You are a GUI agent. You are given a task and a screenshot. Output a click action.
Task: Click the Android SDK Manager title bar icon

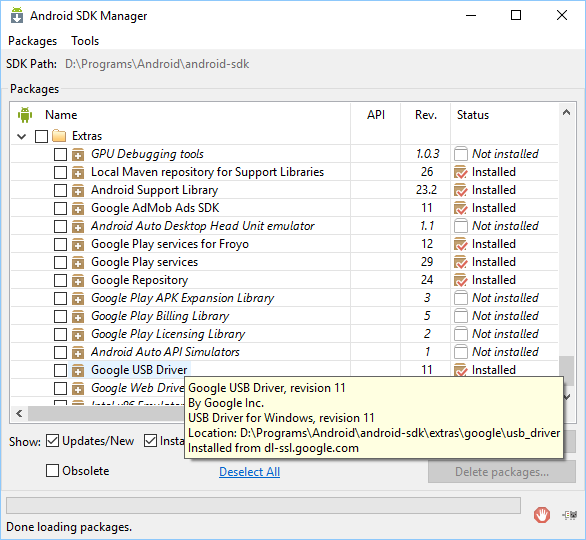(x=16, y=15)
